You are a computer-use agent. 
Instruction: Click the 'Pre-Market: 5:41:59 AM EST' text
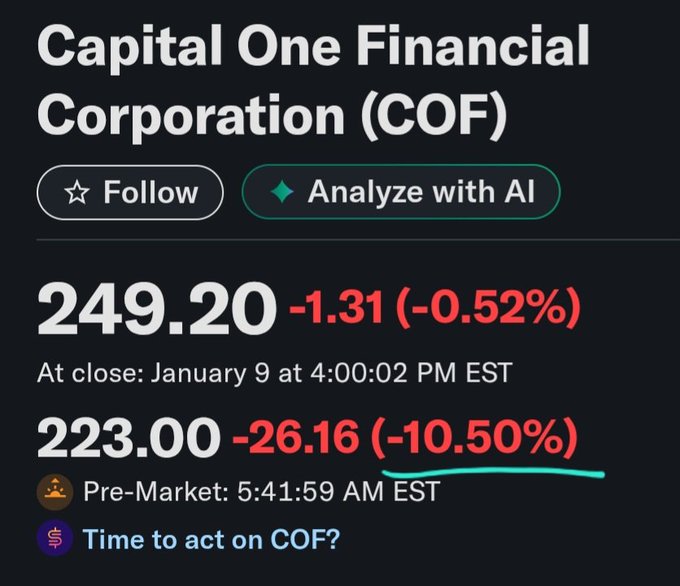point(260,492)
